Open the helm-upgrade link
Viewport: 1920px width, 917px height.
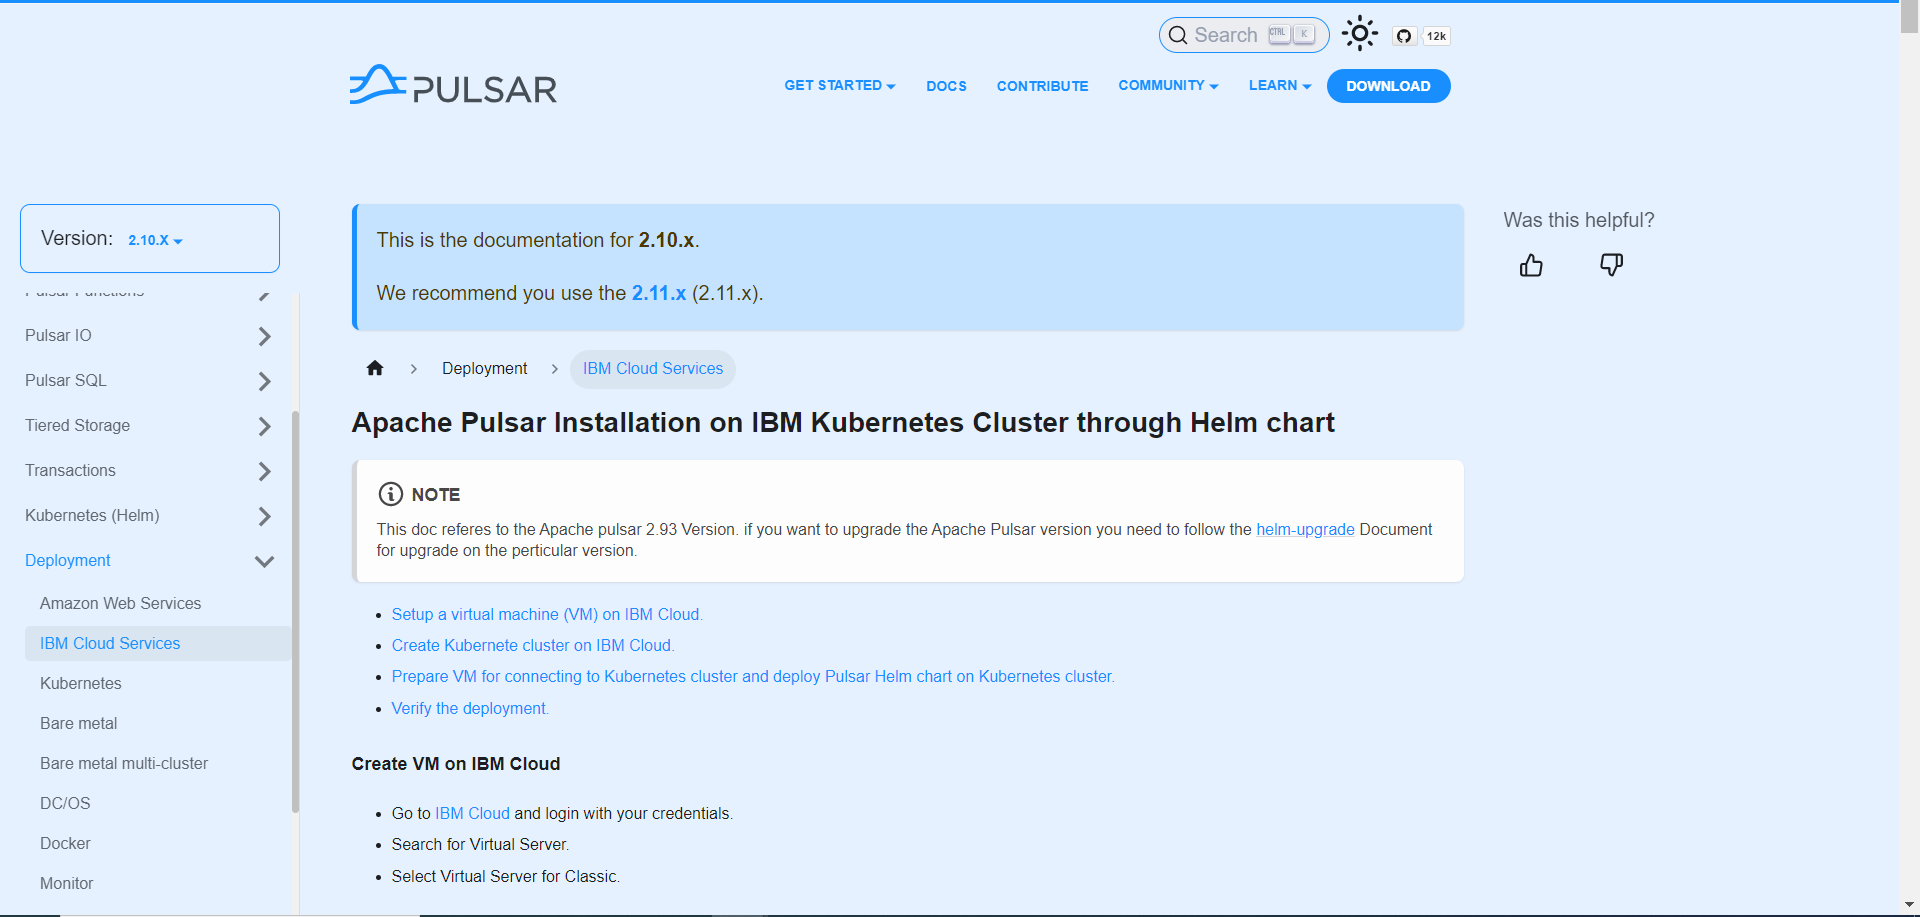[x=1305, y=529]
